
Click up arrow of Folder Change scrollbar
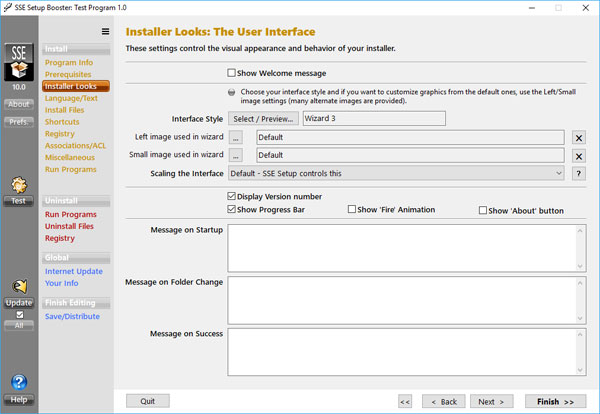point(580,283)
